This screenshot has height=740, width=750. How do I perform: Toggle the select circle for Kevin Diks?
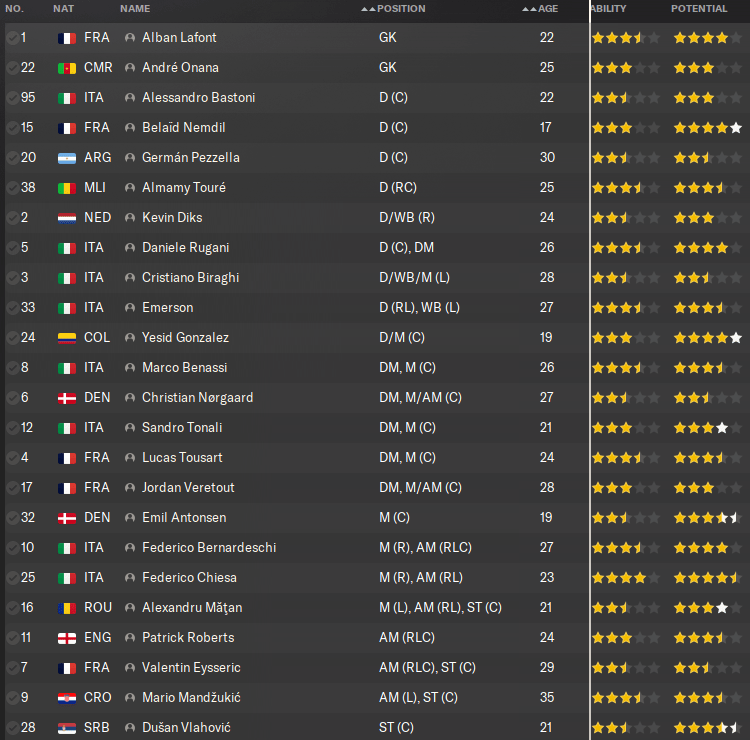[12, 218]
